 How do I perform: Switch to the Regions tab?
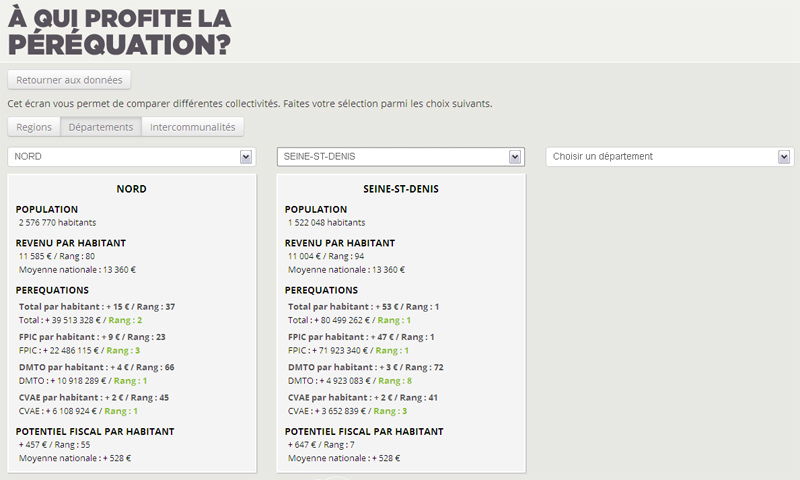(x=34, y=127)
